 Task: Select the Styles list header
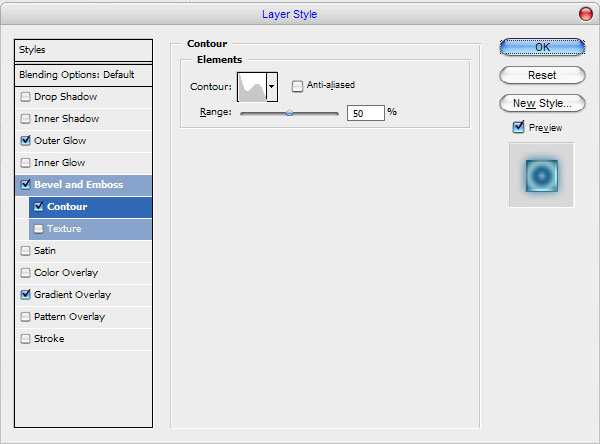[83, 50]
